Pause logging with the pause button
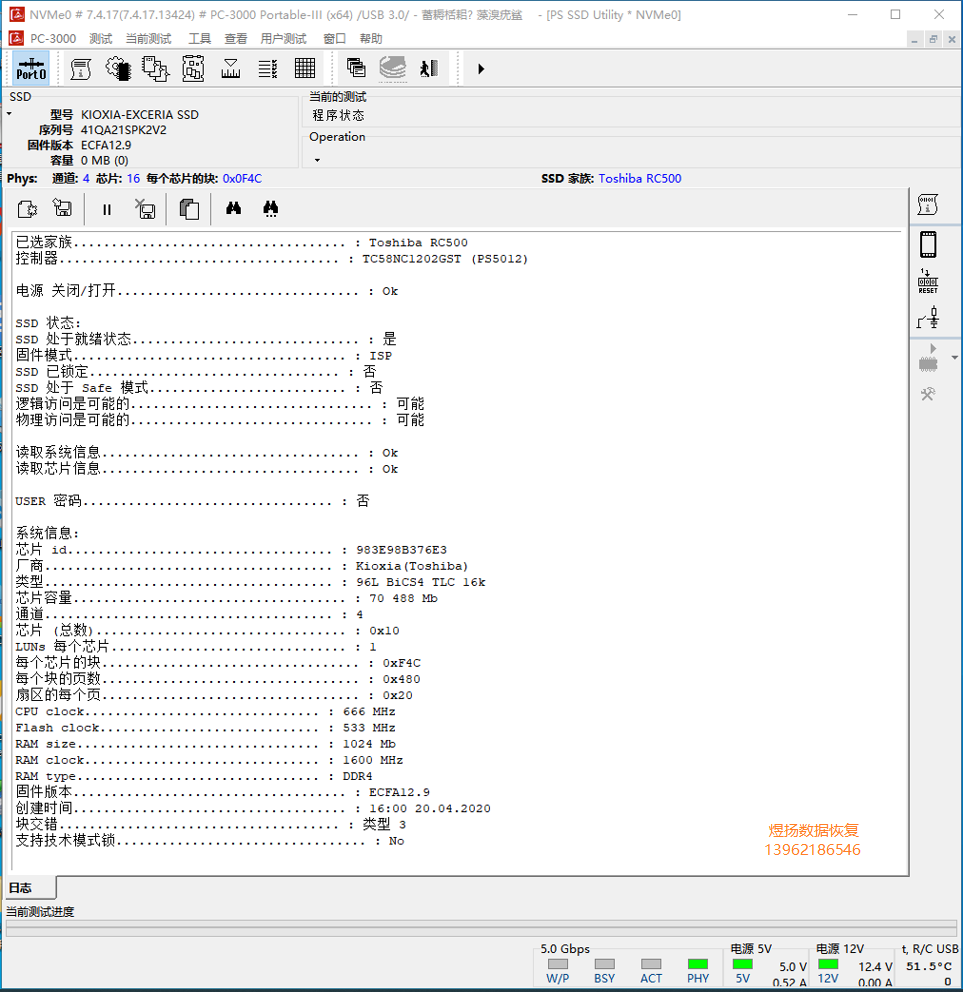This screenshot has width=963, height=992. 107,209
